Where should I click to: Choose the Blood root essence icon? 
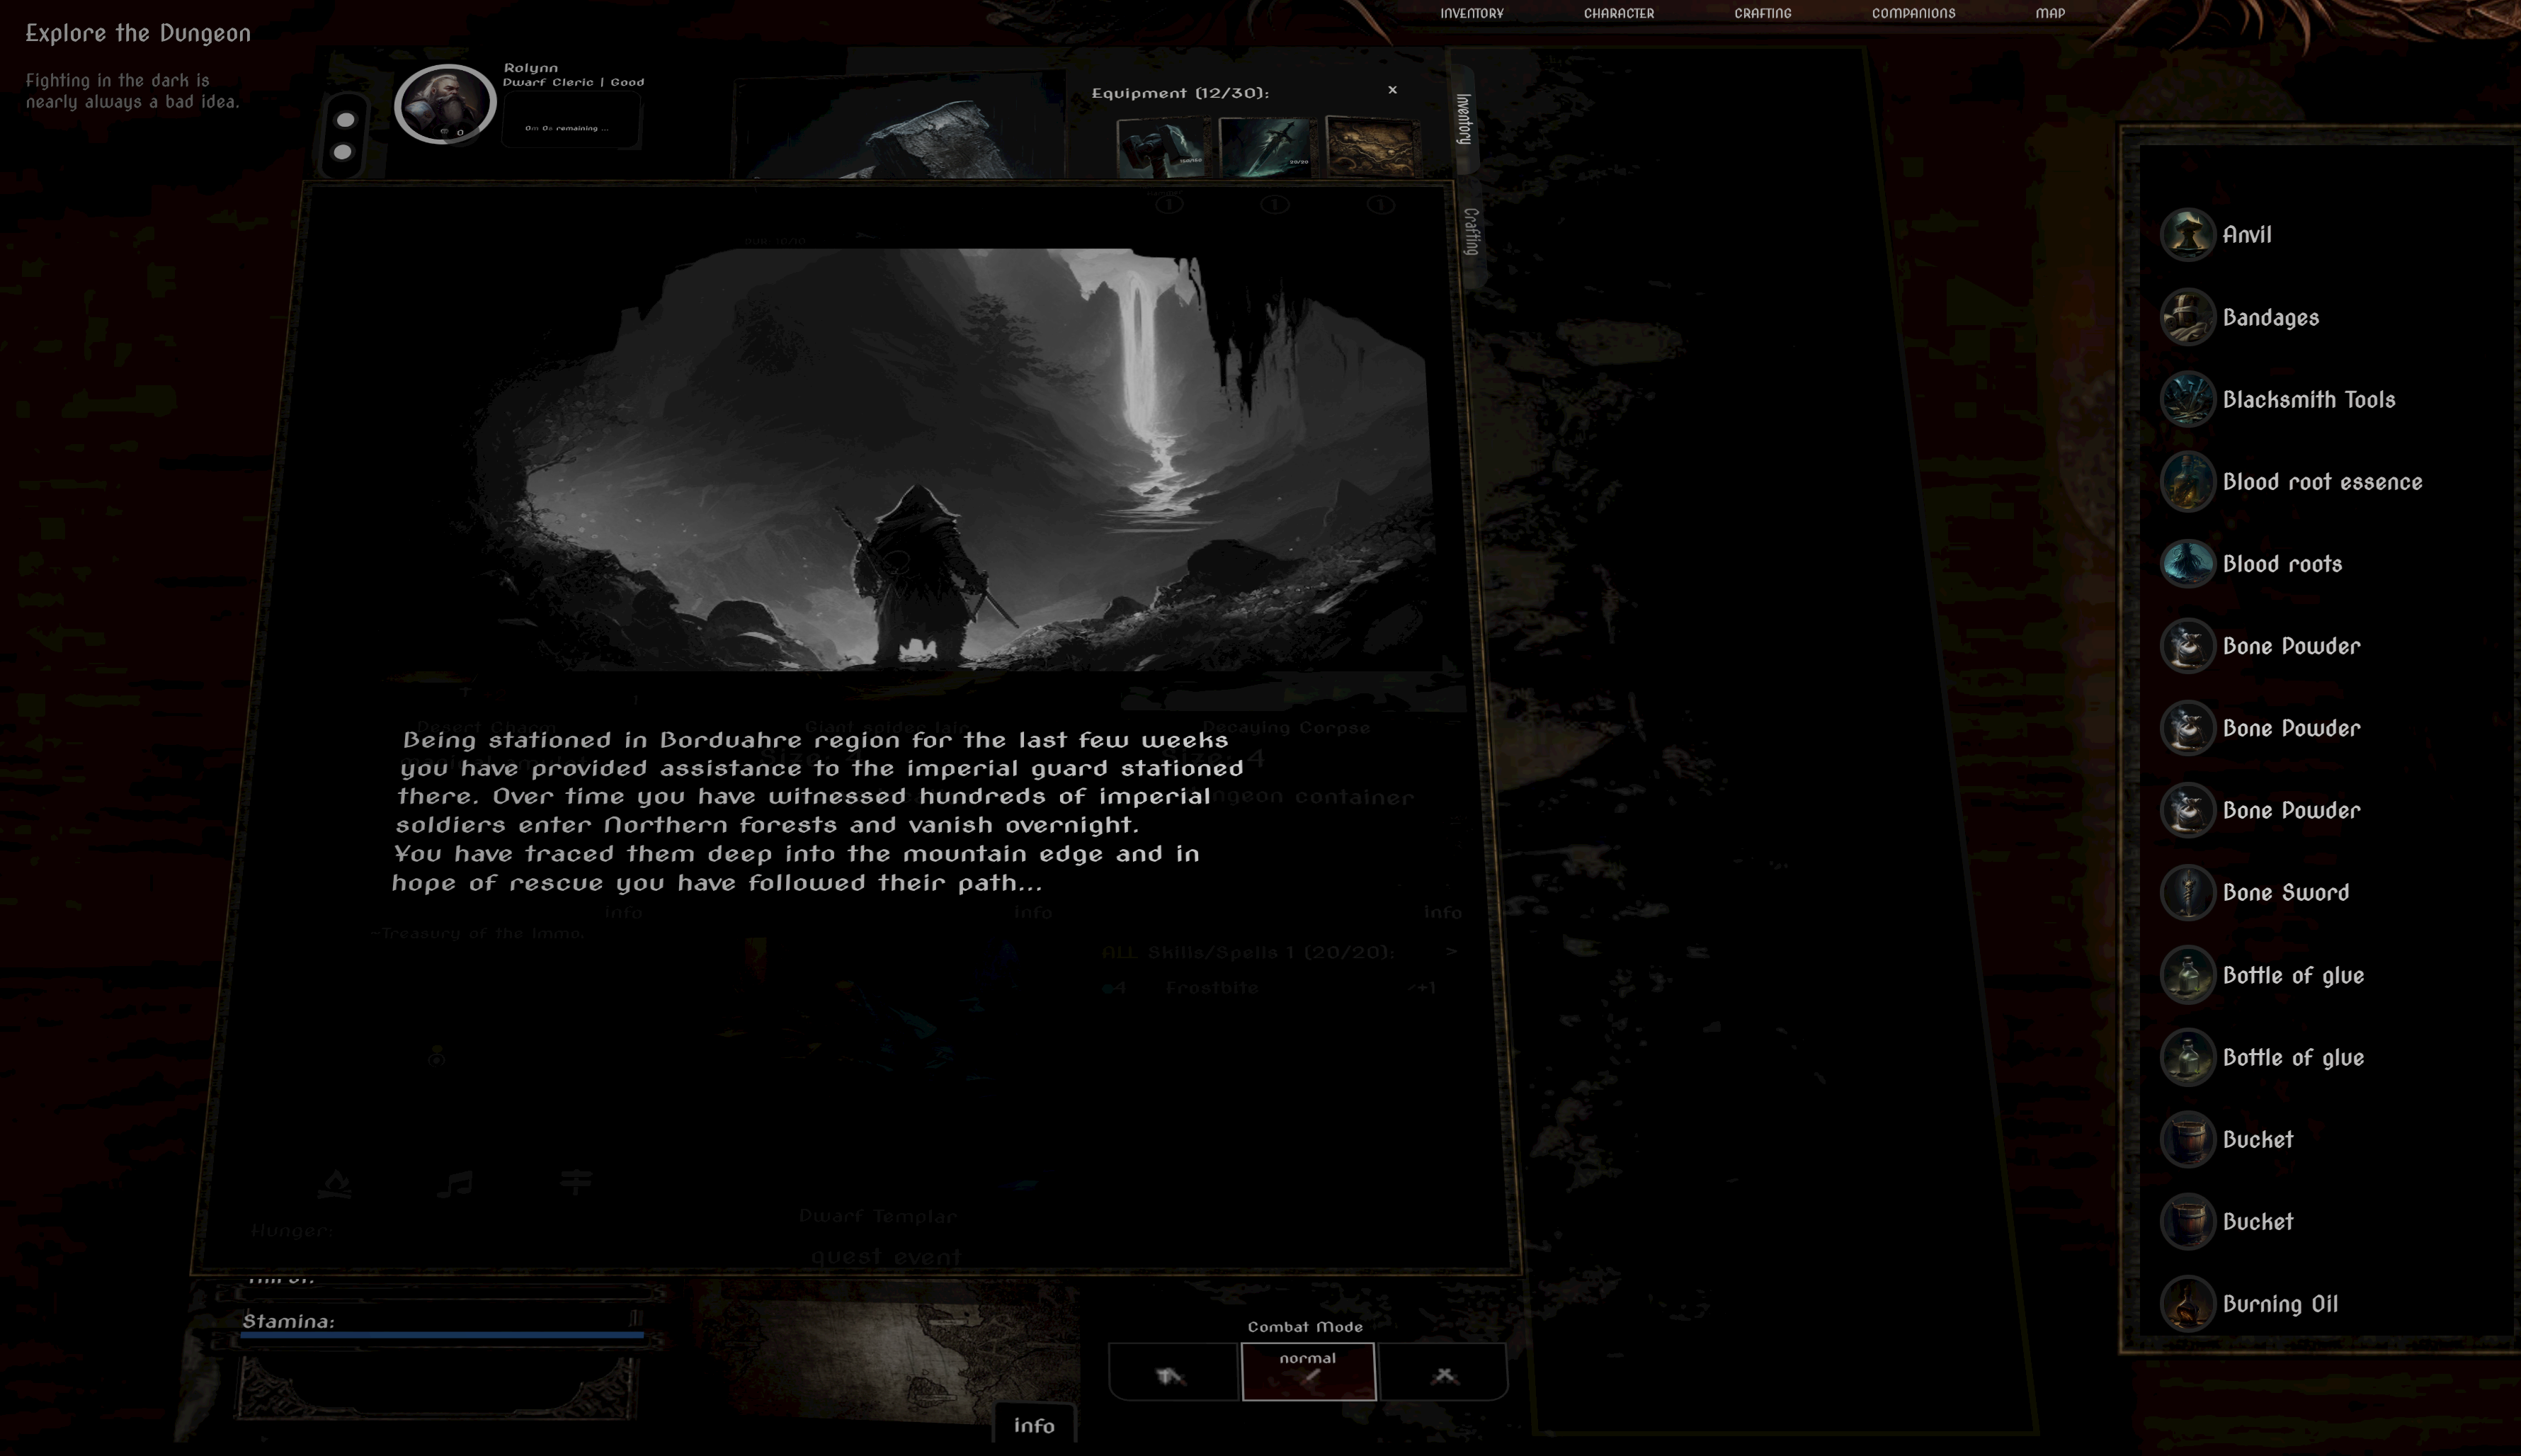[2187, 481]
